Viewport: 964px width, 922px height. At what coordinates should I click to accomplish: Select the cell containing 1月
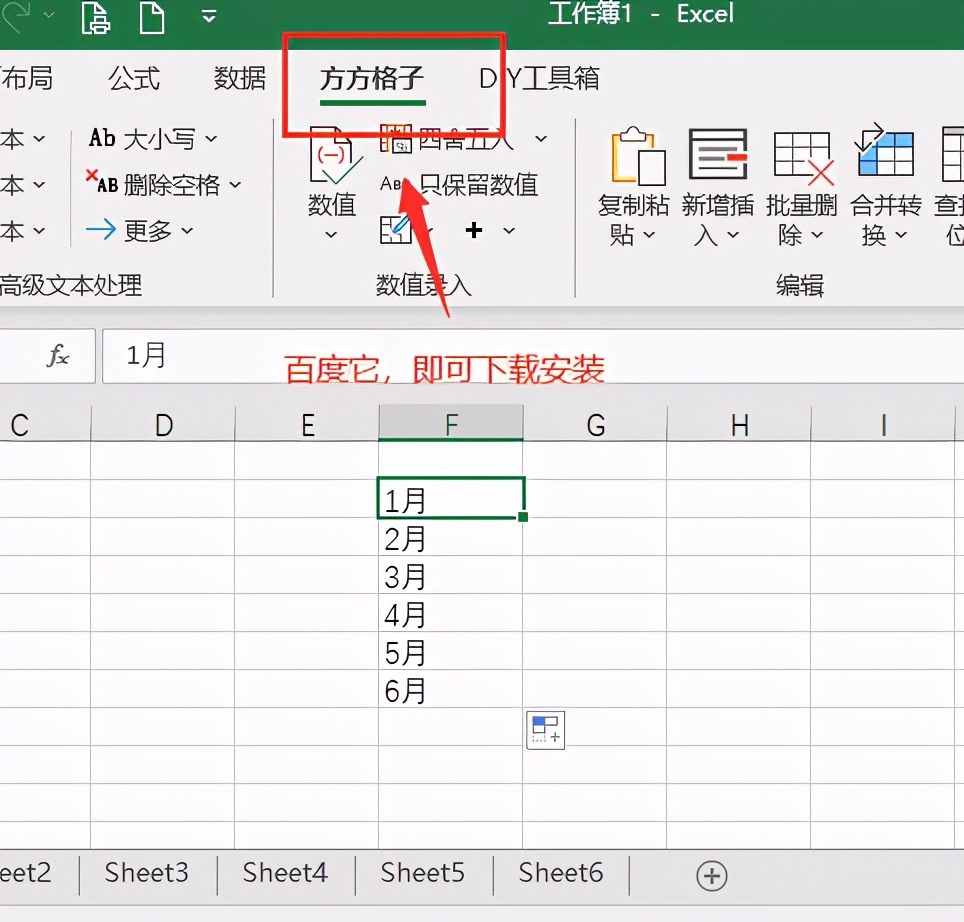[451, 498]
